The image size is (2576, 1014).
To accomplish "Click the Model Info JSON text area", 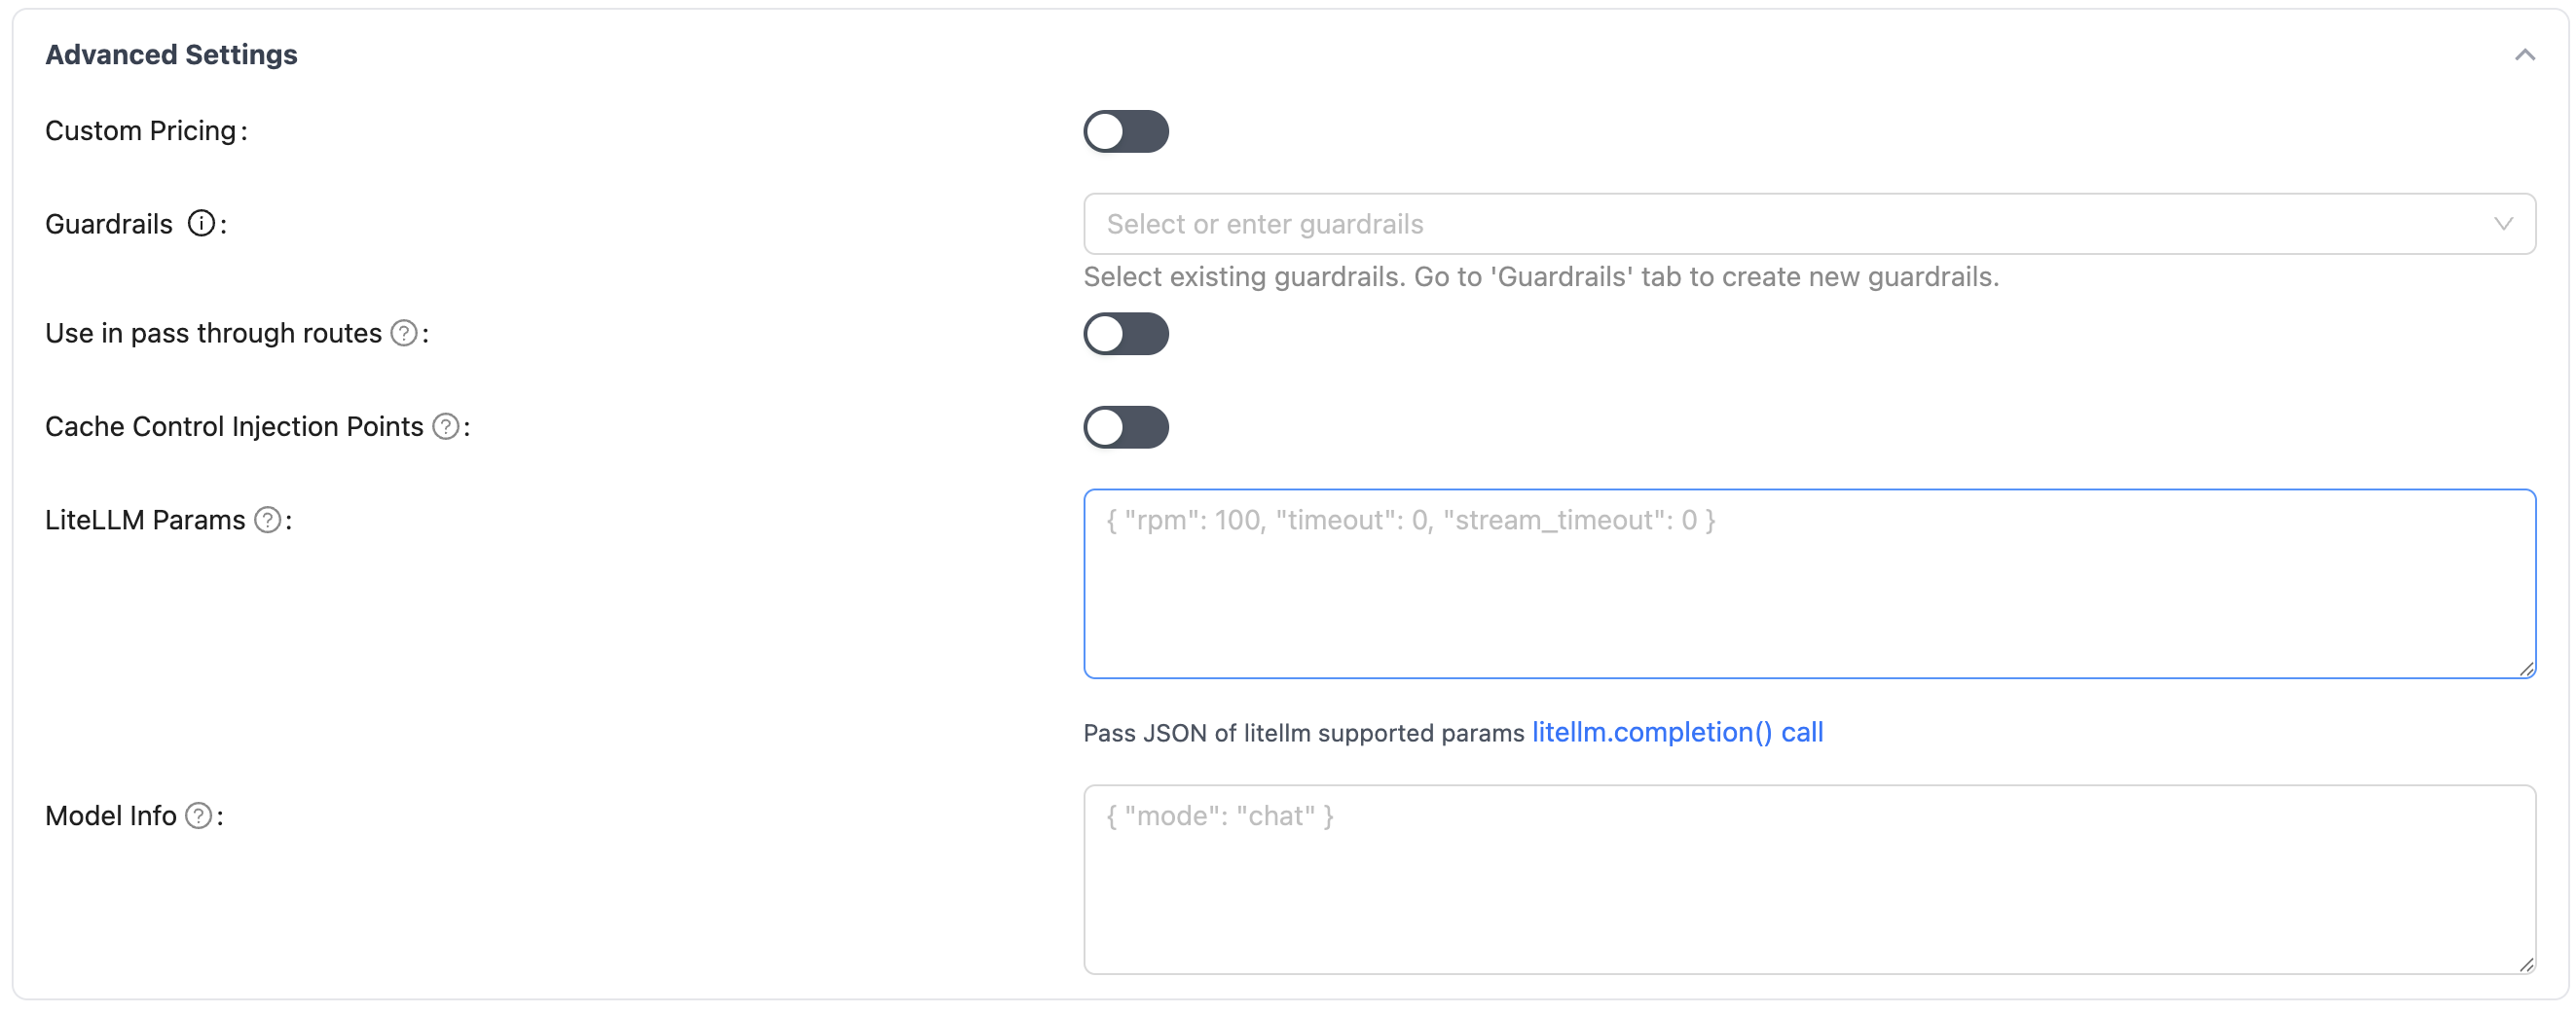I will pyautogui.click(x=1800, y=880).
